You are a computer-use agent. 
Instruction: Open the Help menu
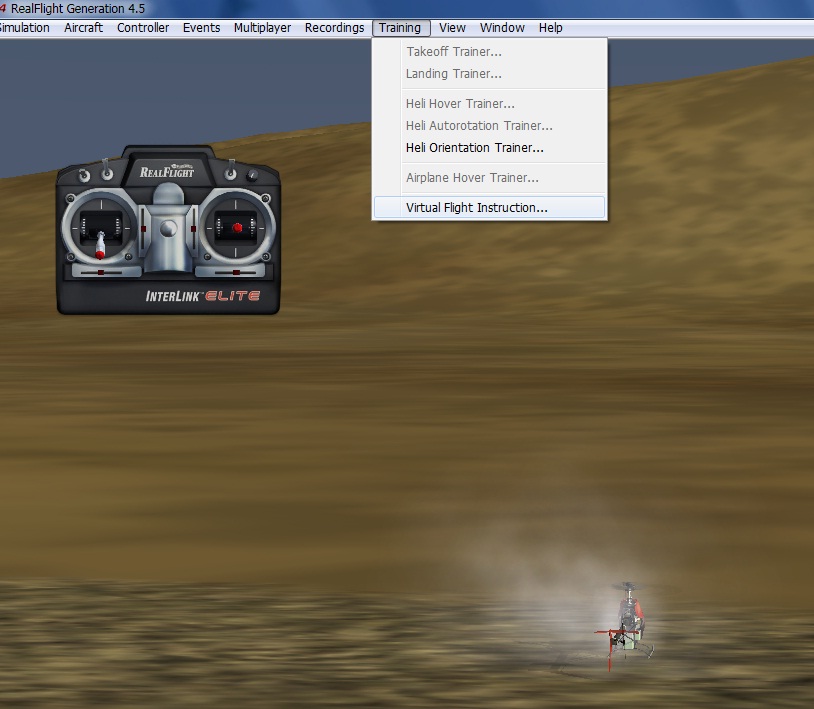[550, 28]
